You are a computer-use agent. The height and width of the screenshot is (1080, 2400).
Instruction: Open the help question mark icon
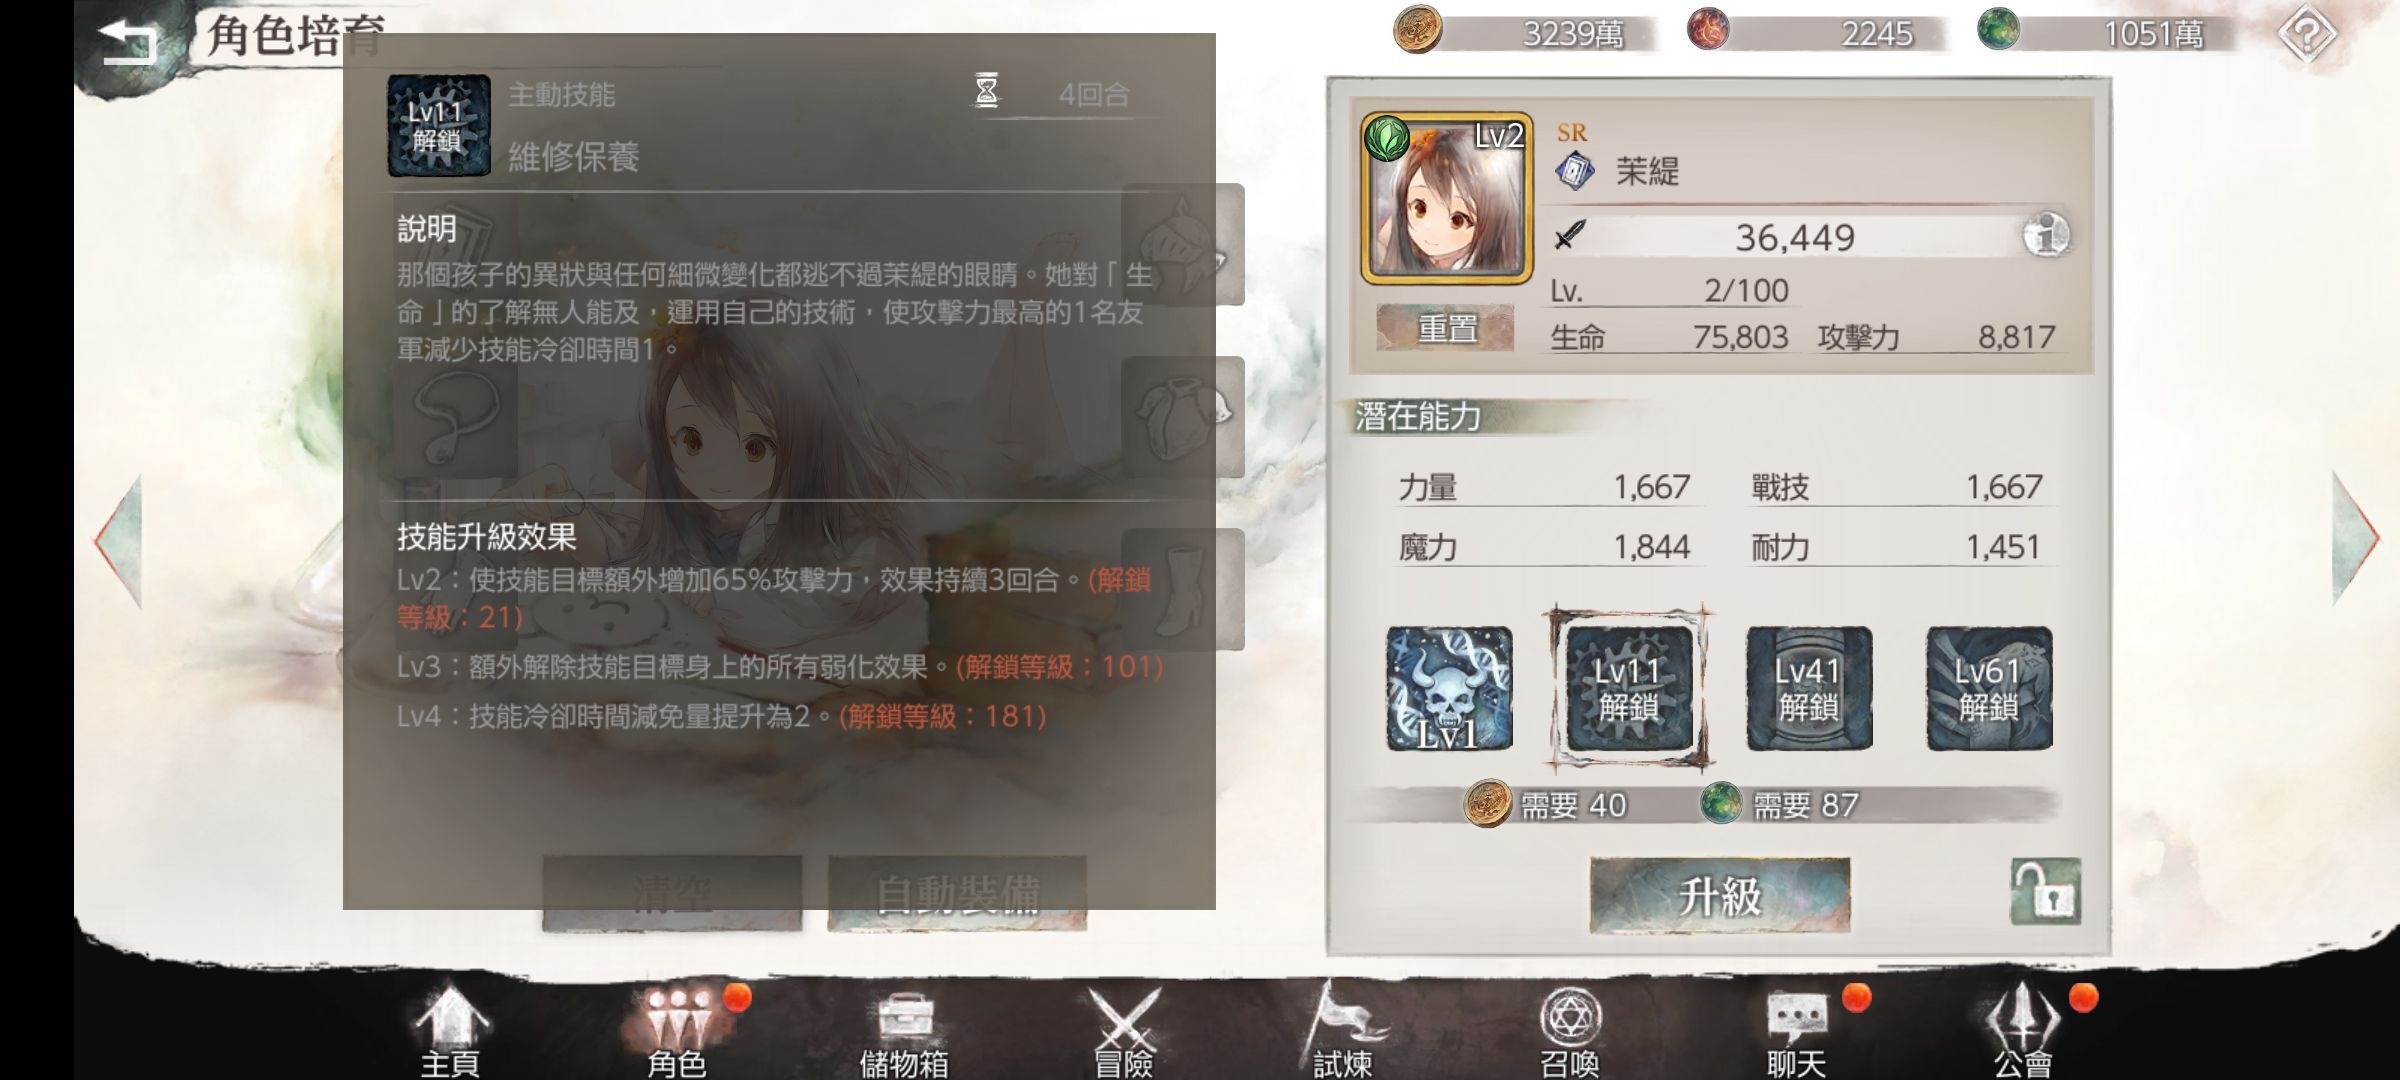point(2306,35)
